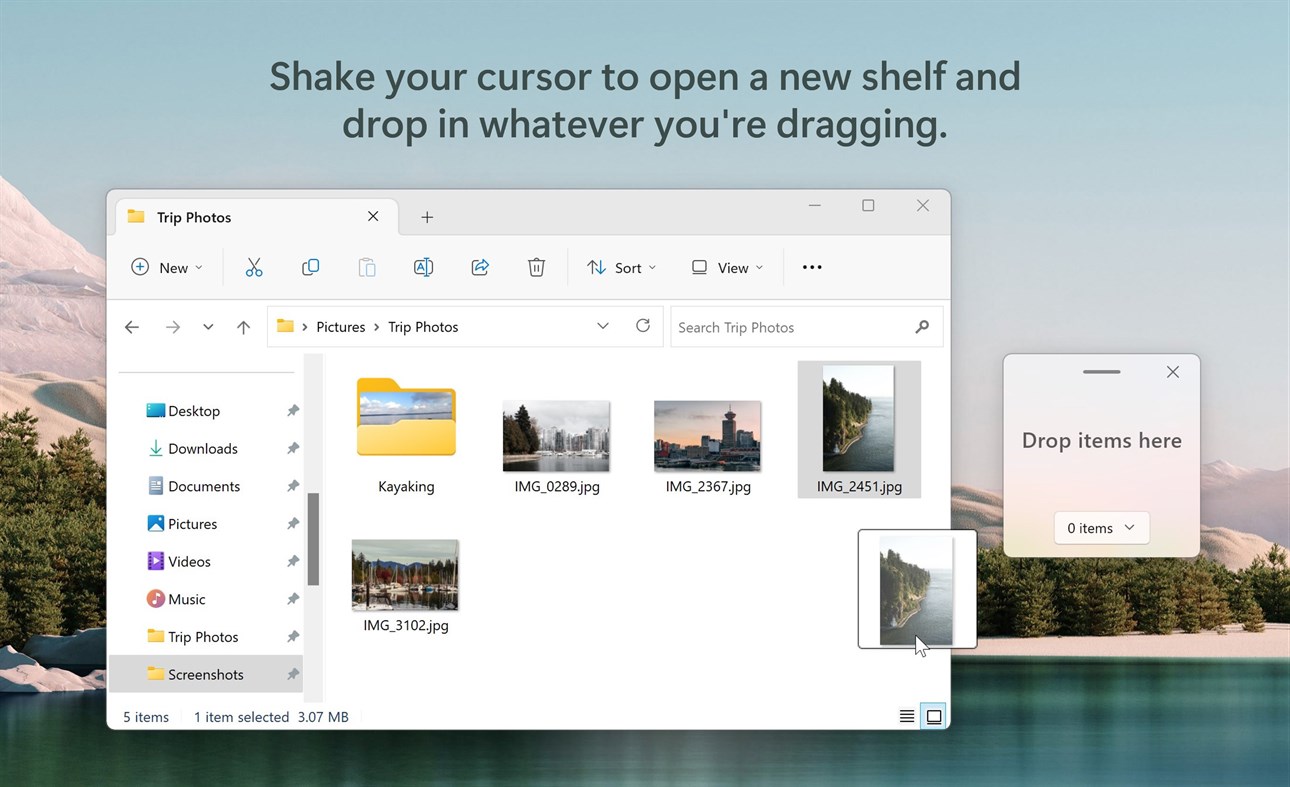Click the Cut icon in the toolbar
The width and height of the screenshot is (1290, 787).
253,267
